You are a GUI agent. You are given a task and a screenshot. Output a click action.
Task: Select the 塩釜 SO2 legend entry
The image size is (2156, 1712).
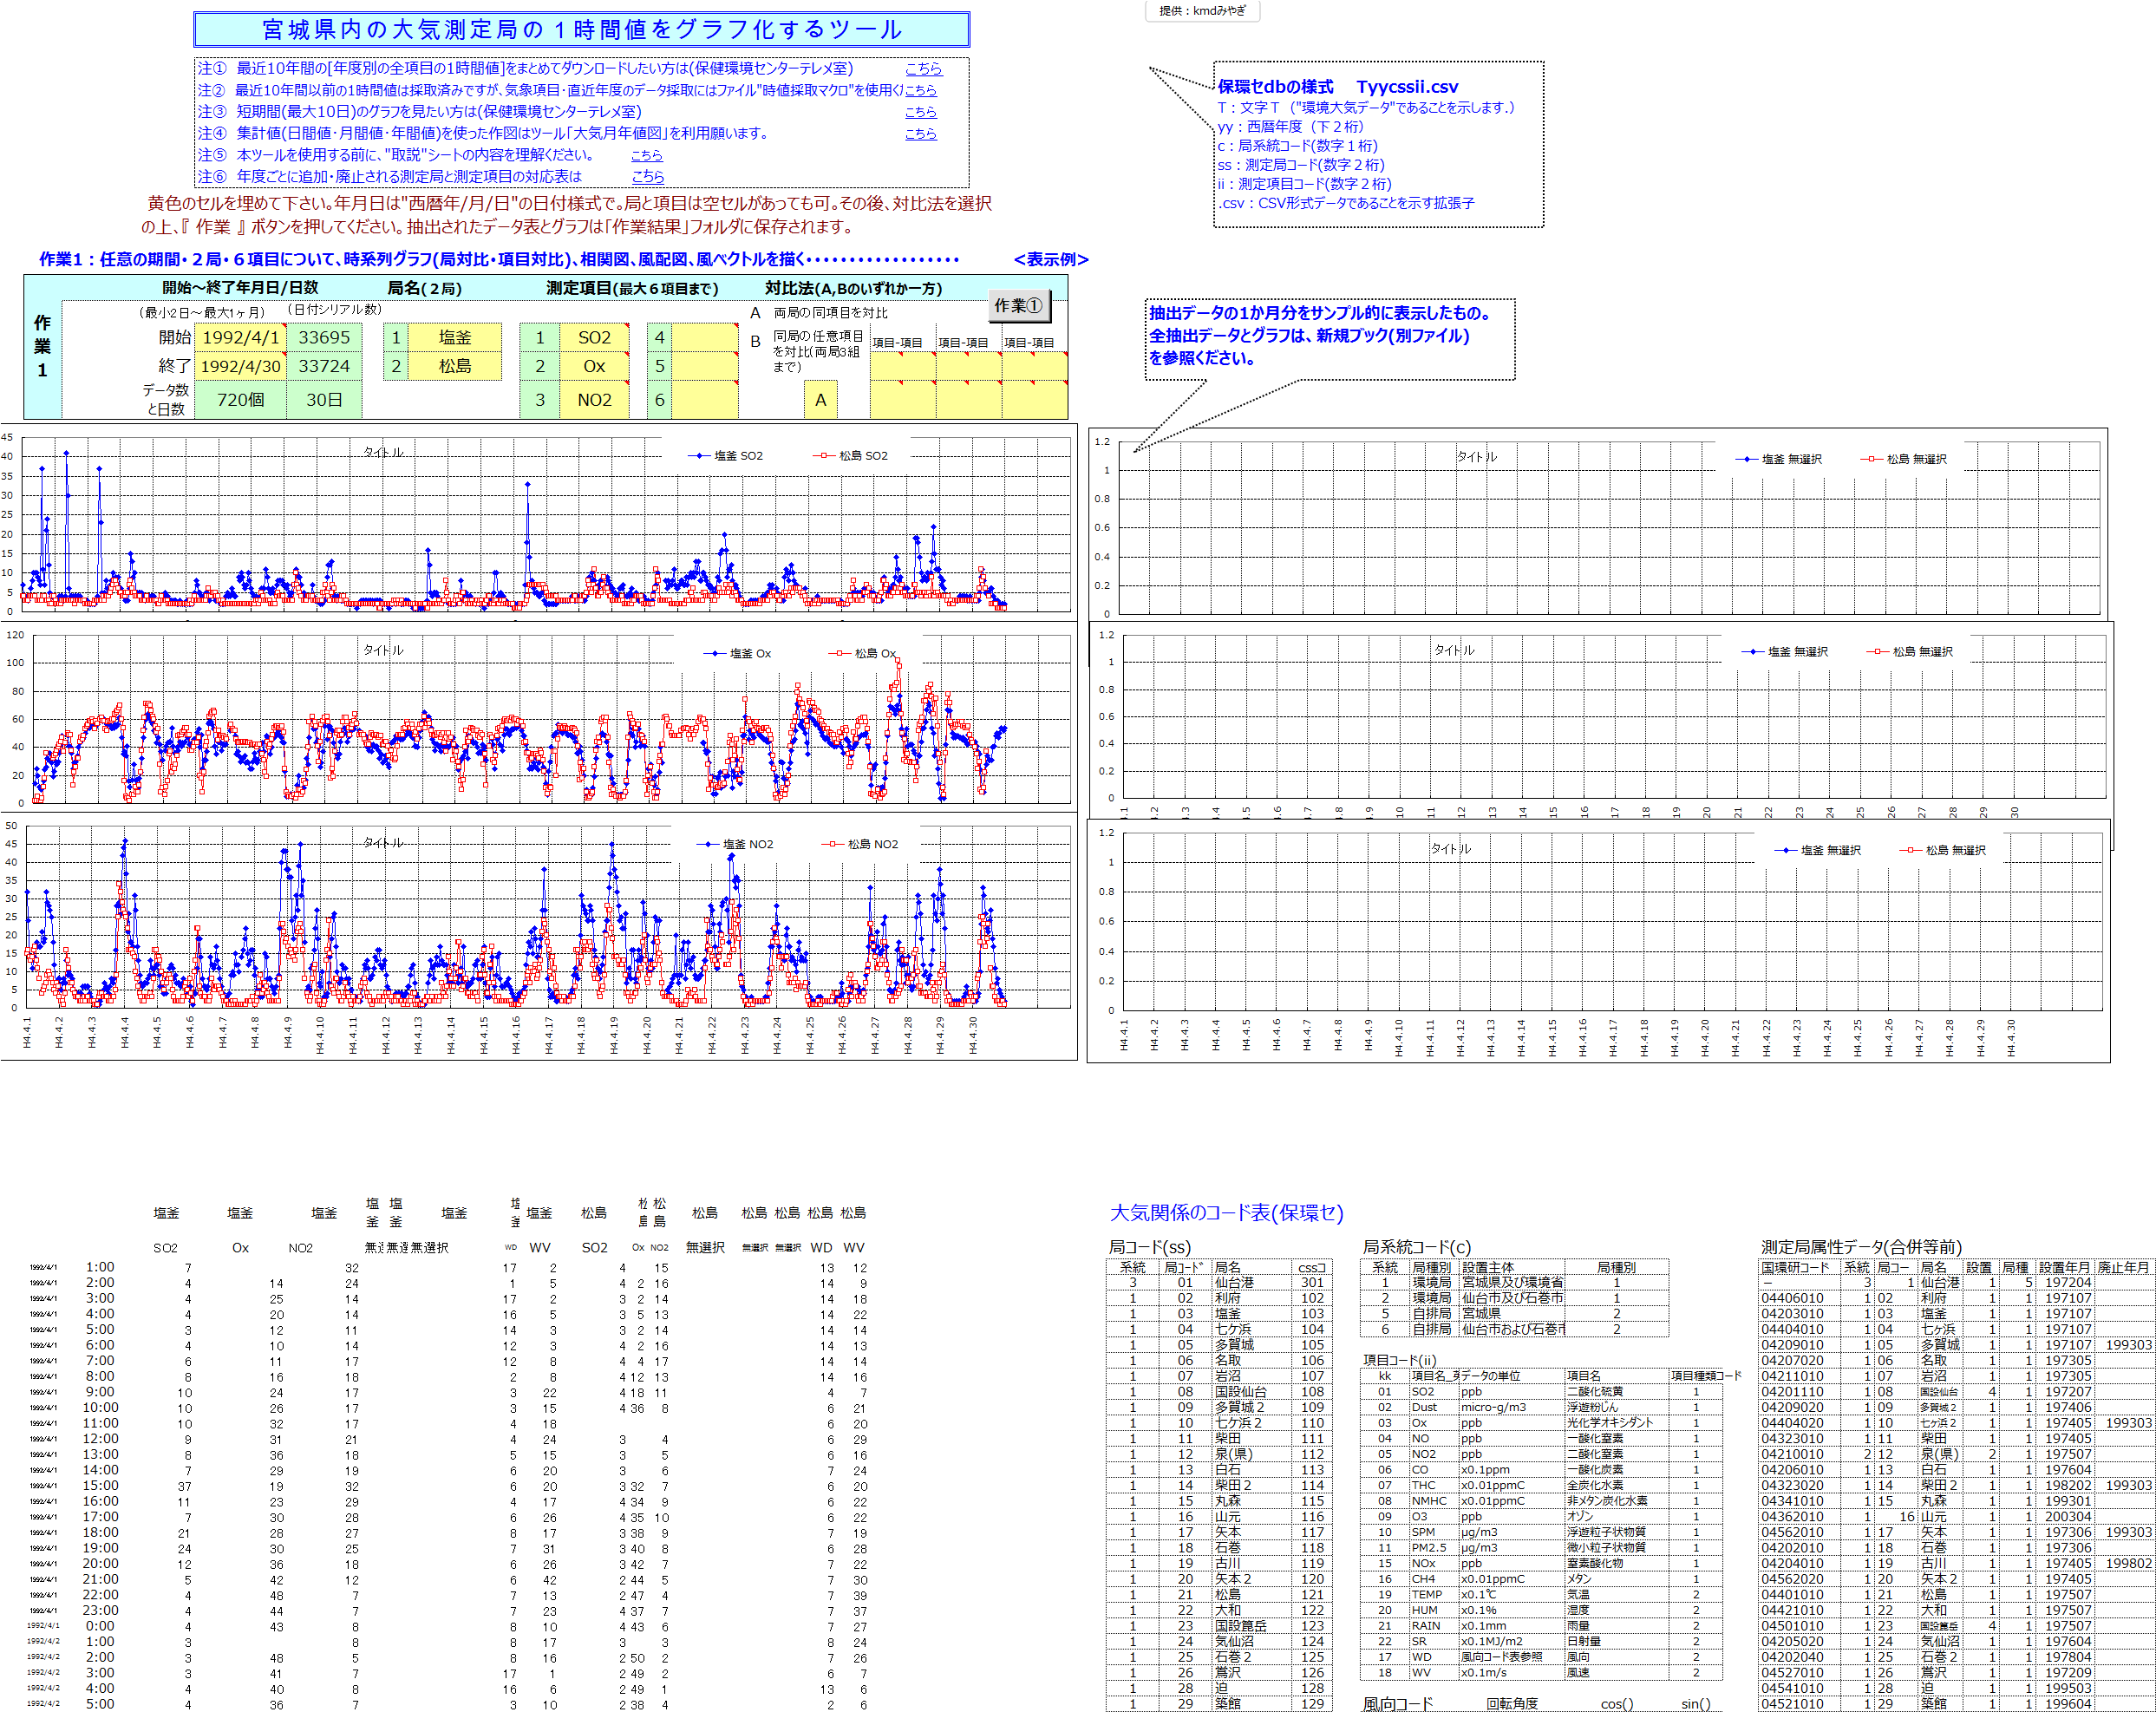pos(726,456)
